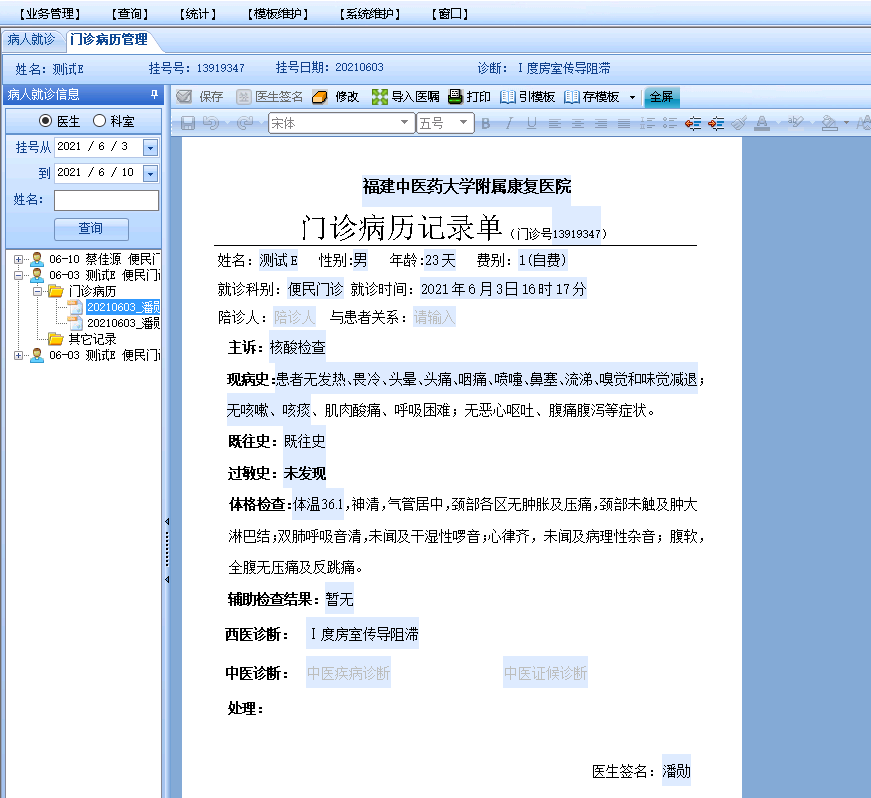This screenshot has width=871, height=798.
Task: Open the 统计 menu
Action: [198, 14]
